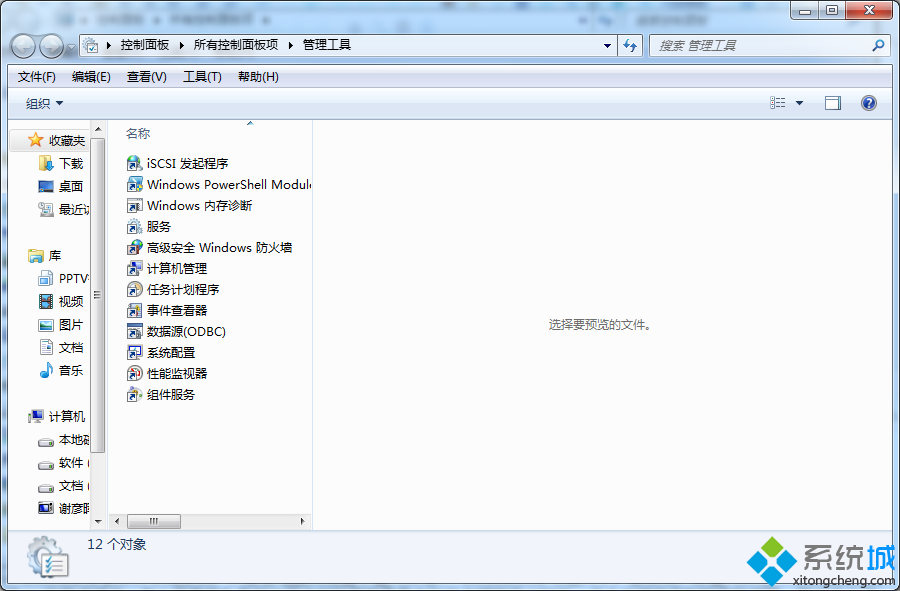Open the 下载 folder icon in sidebar
This screenshot has width=900, height=591.
pos(46,164)
